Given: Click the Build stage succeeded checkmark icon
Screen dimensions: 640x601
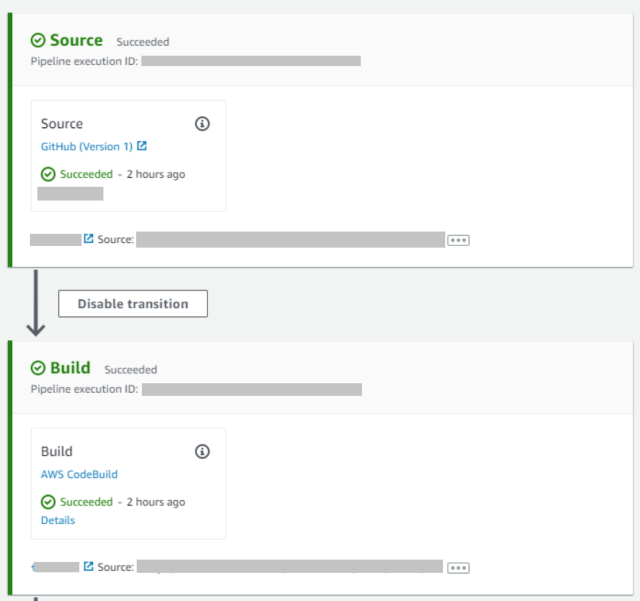Looking at the screenshot, I should [38, 368].
